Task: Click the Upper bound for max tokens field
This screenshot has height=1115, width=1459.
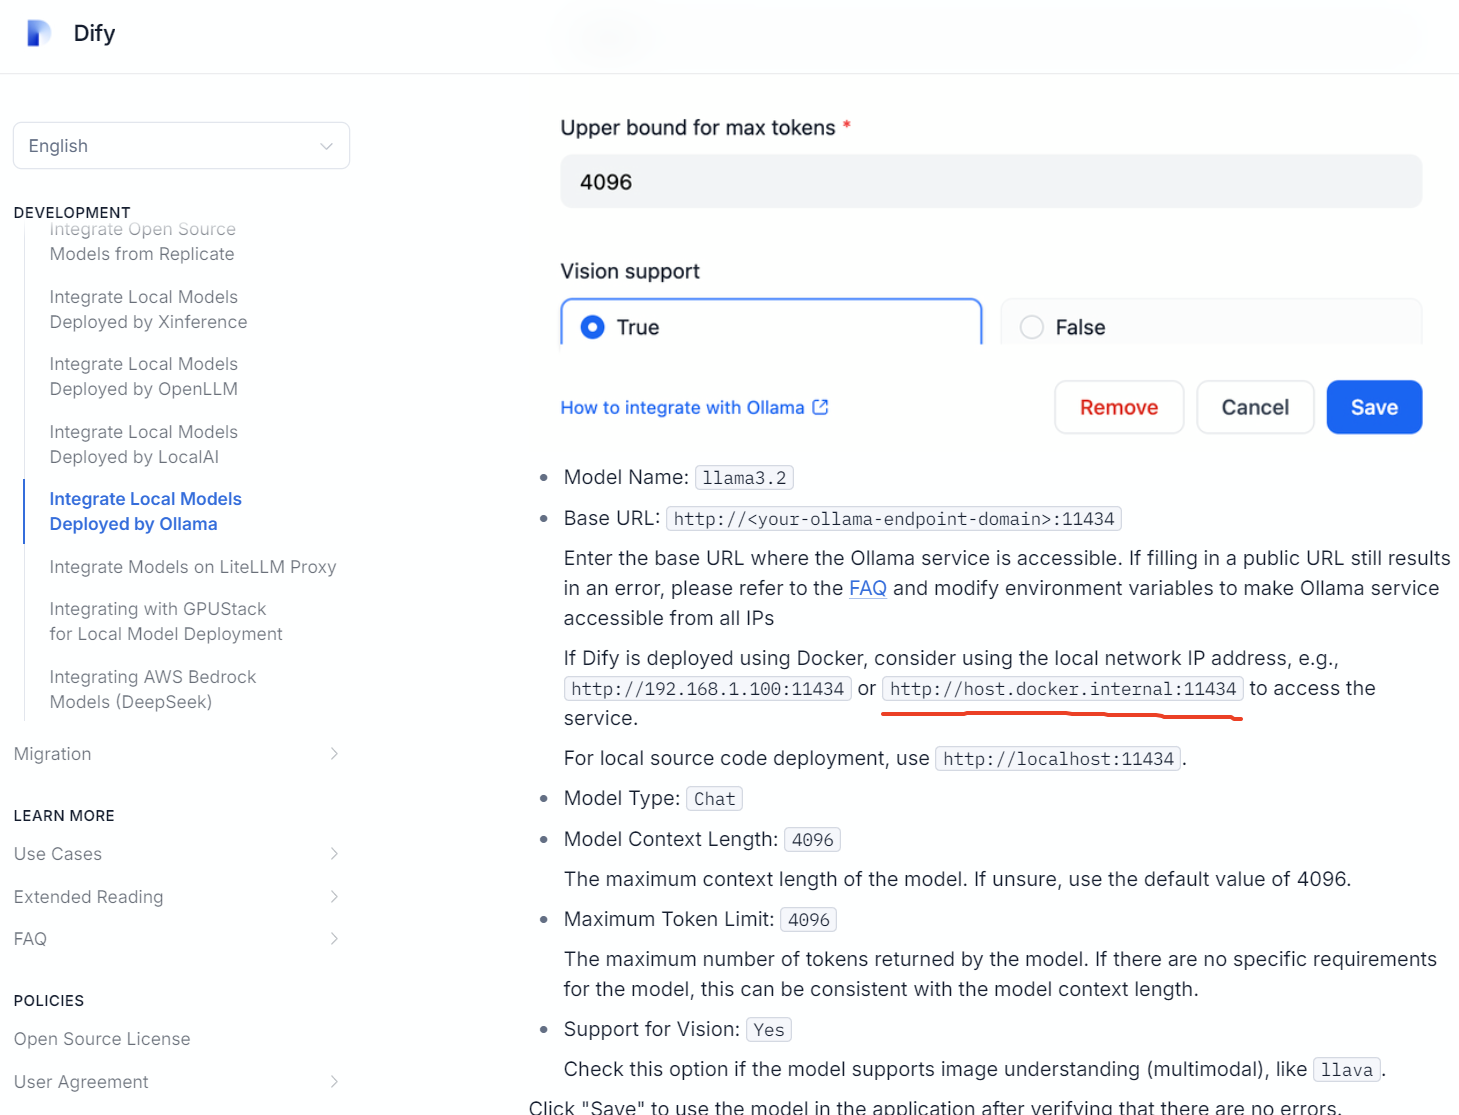Action: [x=990, y=182]
